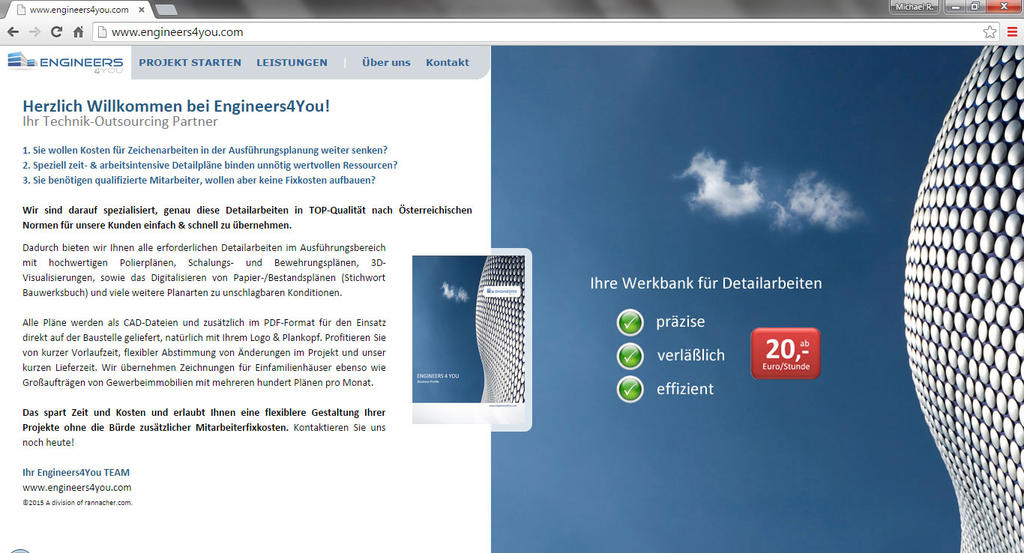Open the LEISTUNGEN menu item
Image resolution: width=1024 pixels, height=553 pixels.
click(292, 63)
